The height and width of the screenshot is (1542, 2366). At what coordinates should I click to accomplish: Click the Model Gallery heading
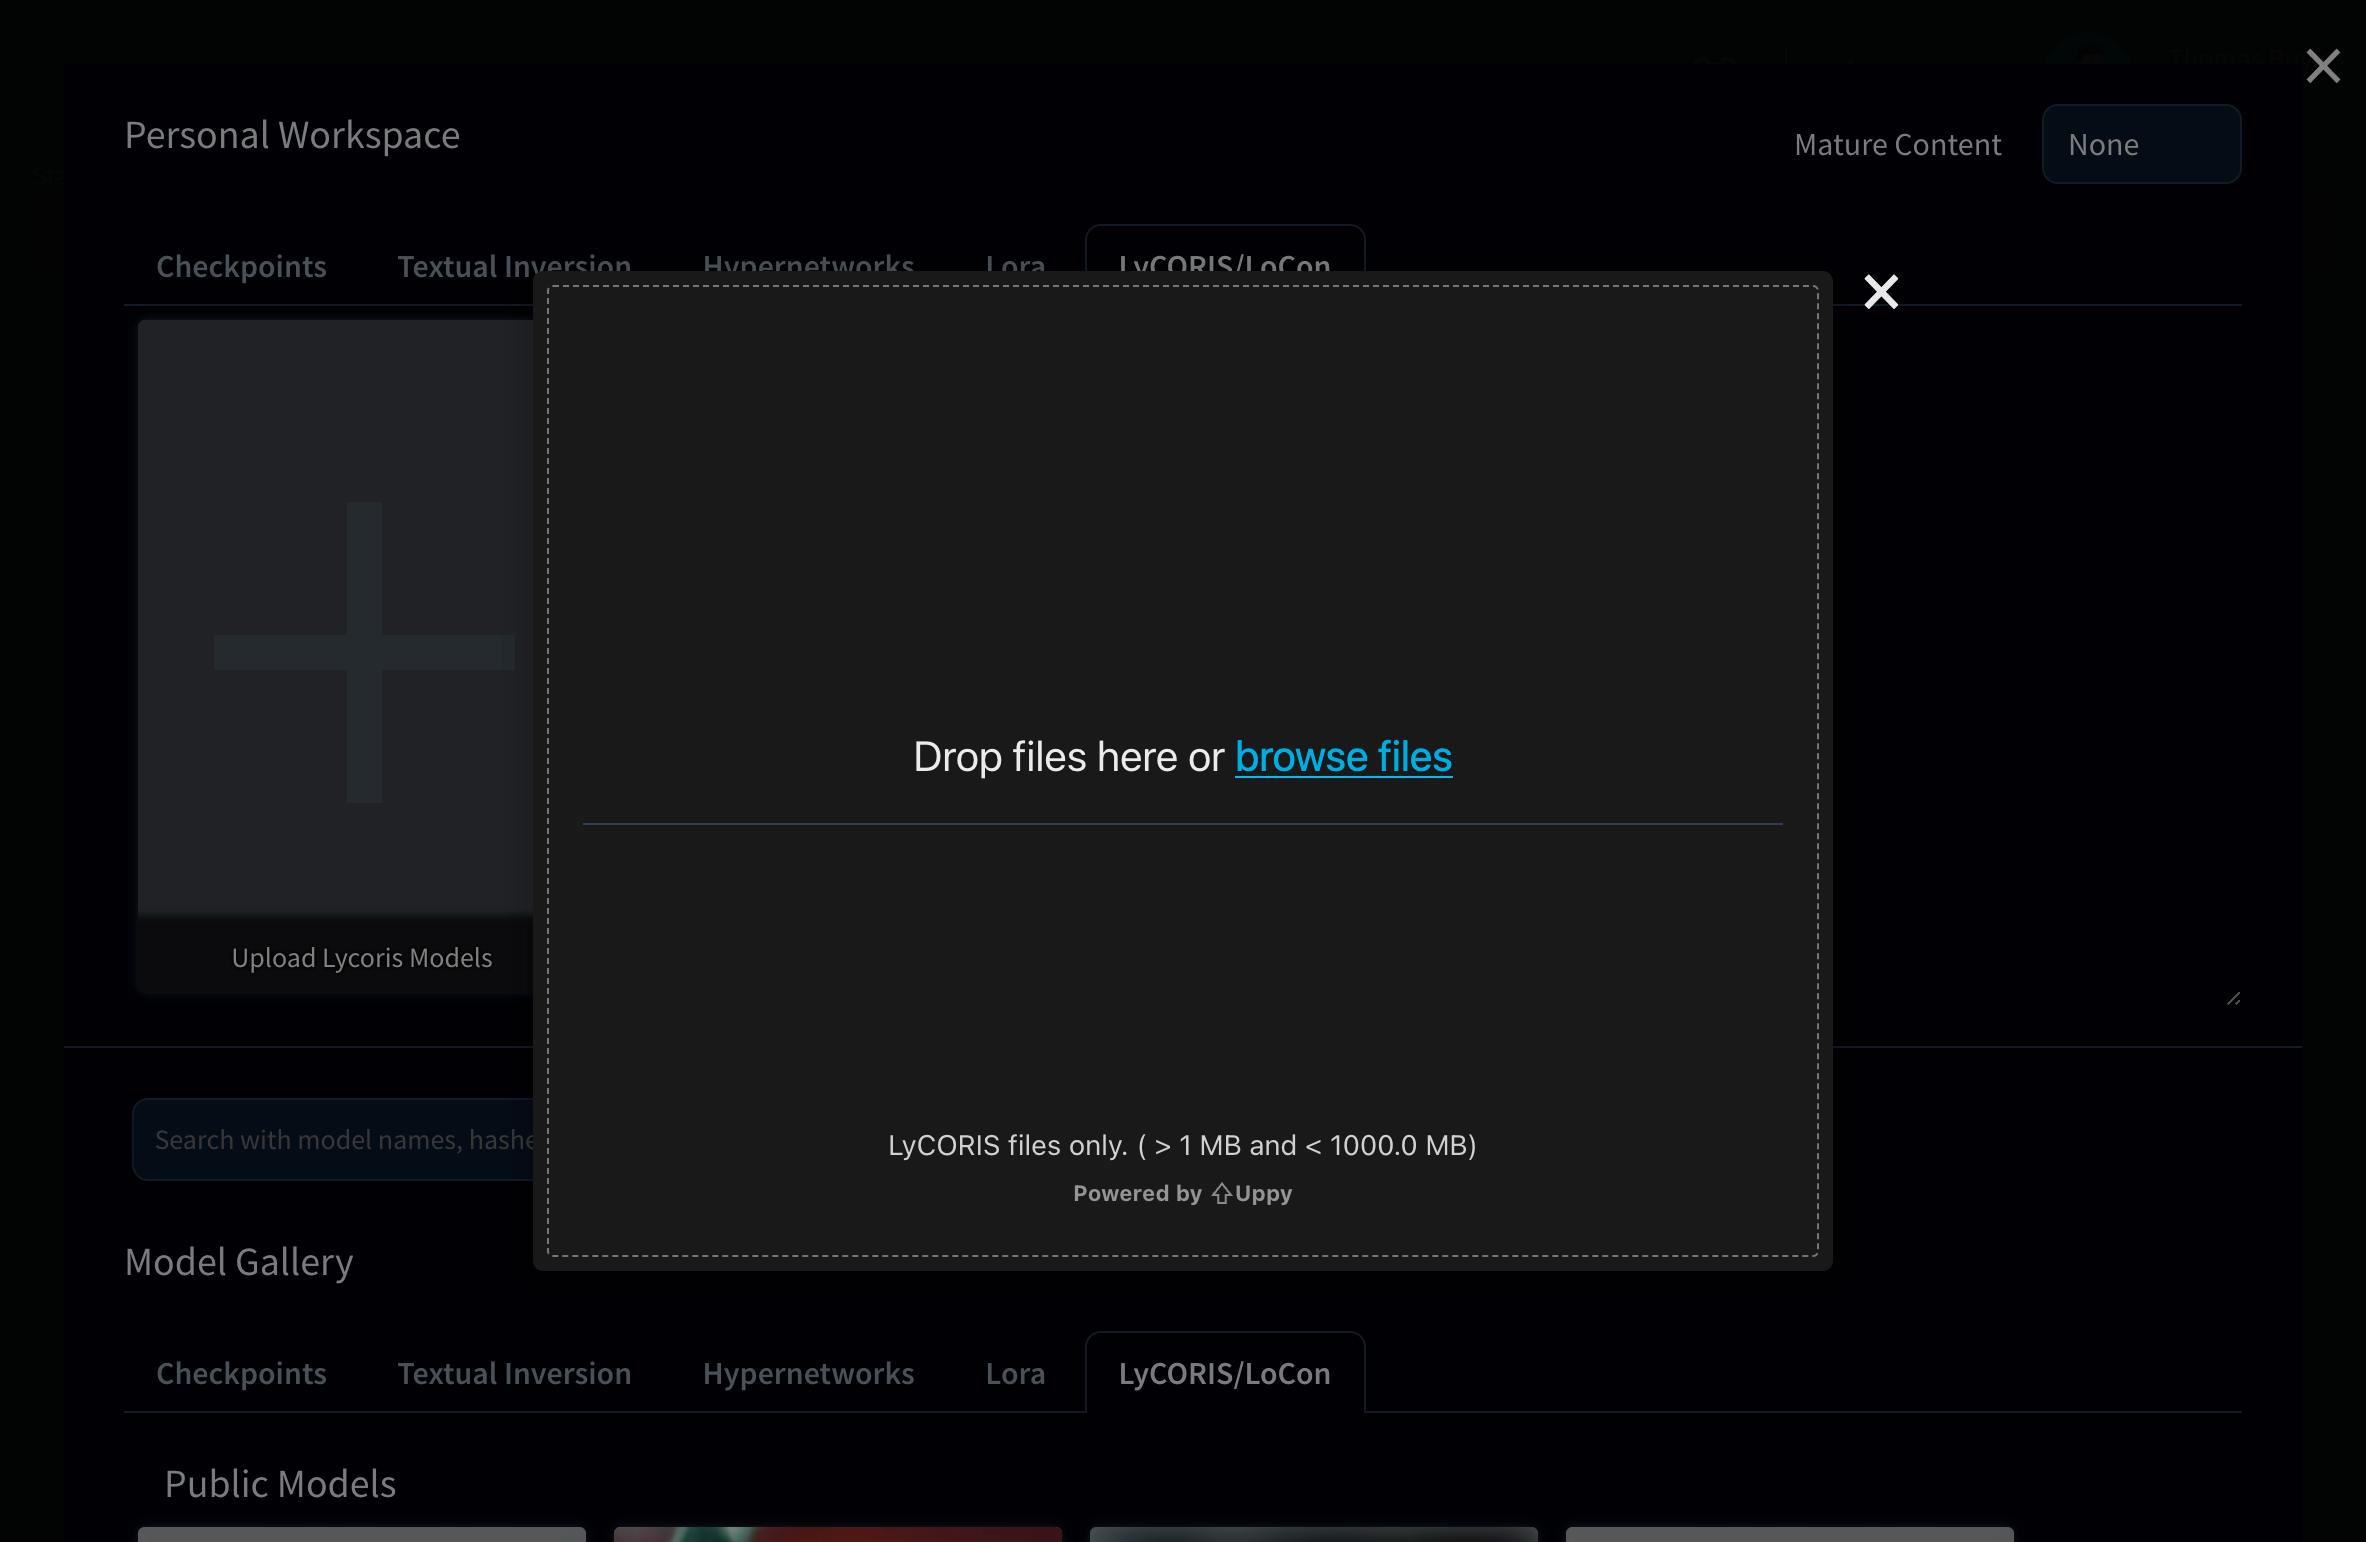pos(239,1262)
